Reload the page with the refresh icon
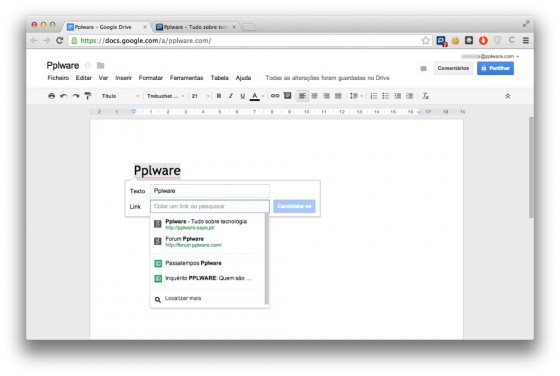This screenshot has width=560, height=376. tap(60, 41)
